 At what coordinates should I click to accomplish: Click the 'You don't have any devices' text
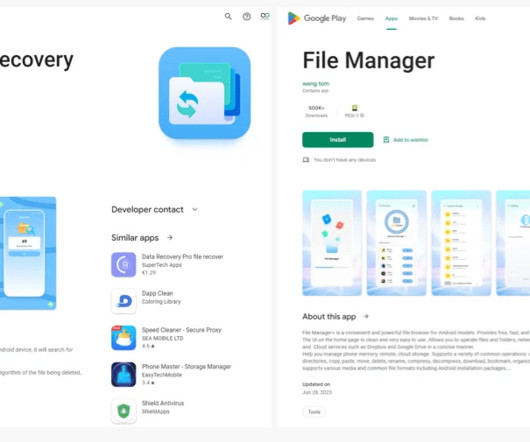click(344, 160)
